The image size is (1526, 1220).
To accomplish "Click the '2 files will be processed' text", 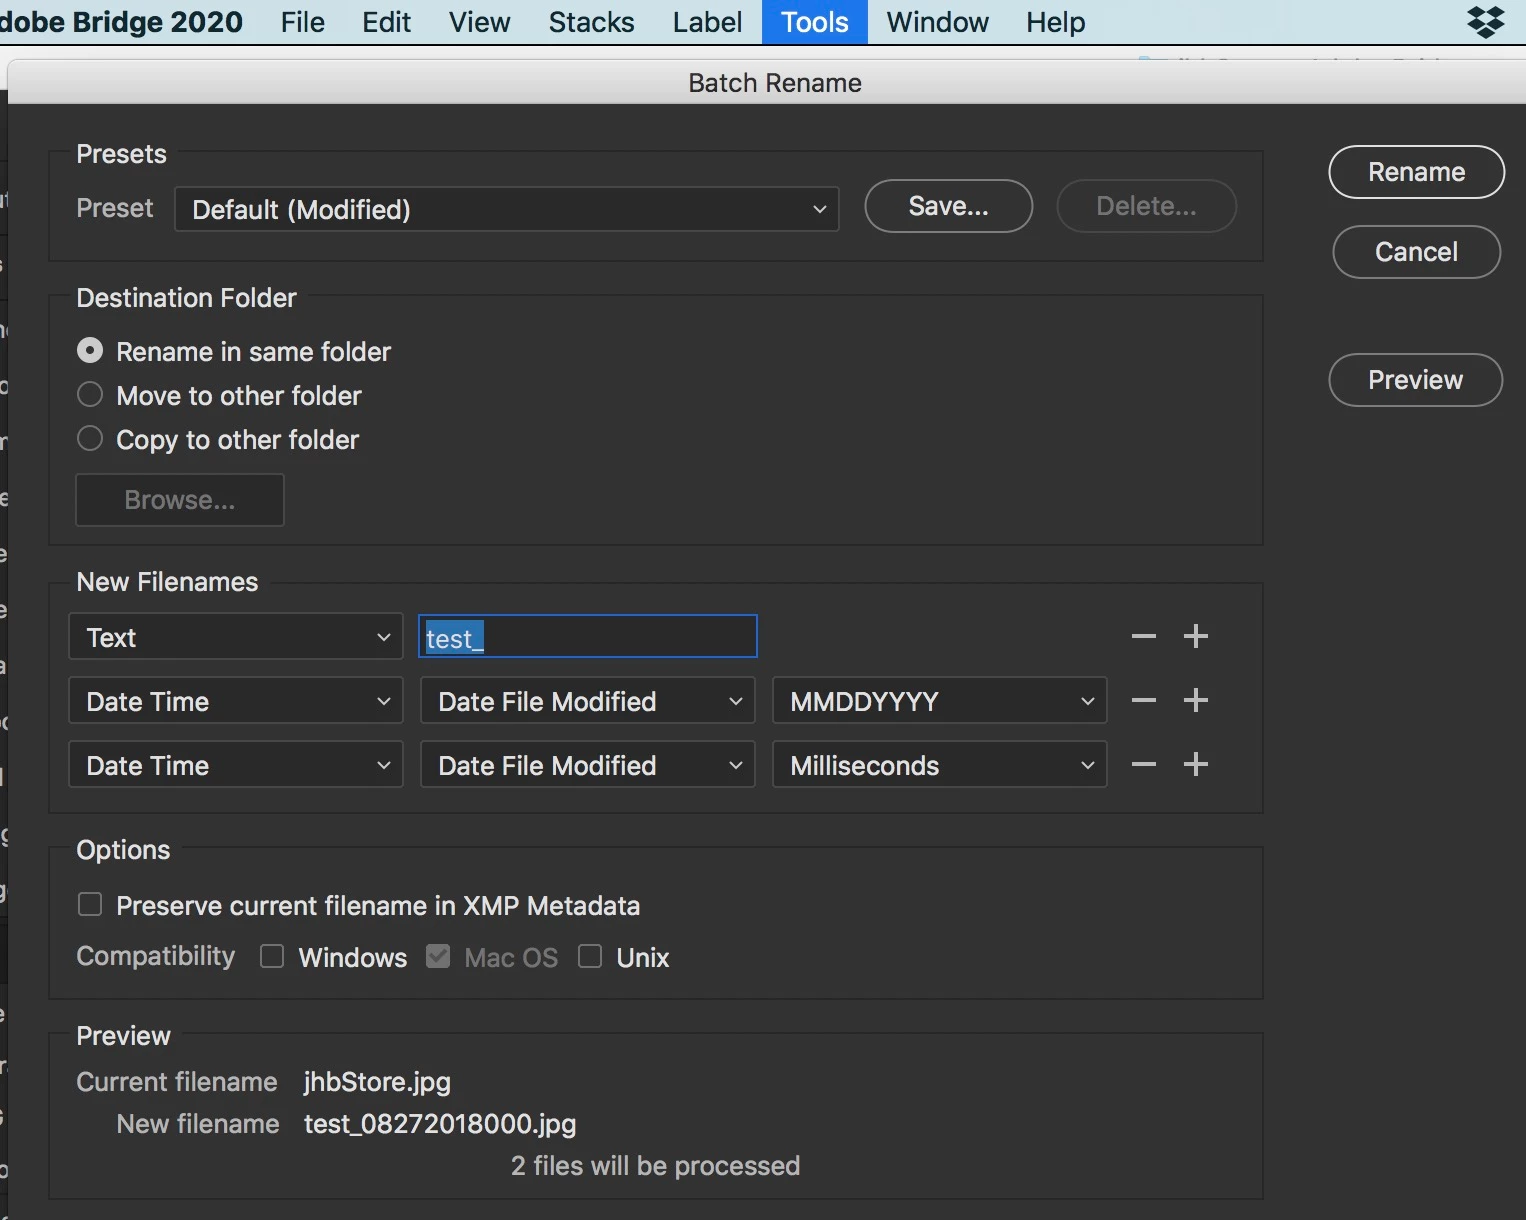I will click(655, 1166).
